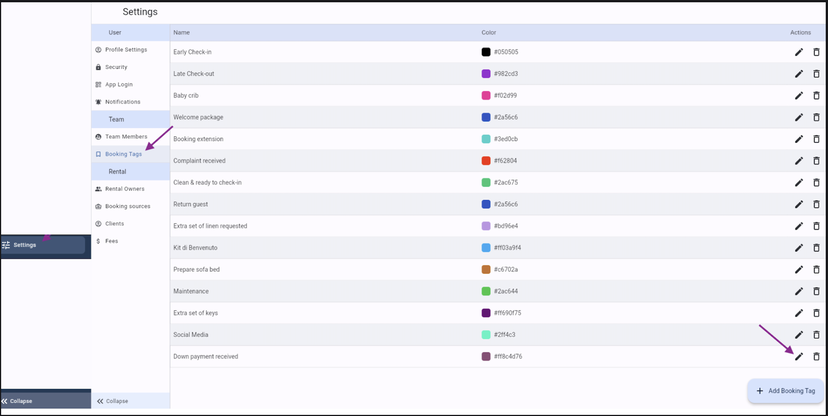Delete the Welcome package tag
828x416 pixels.
[816, 117]
